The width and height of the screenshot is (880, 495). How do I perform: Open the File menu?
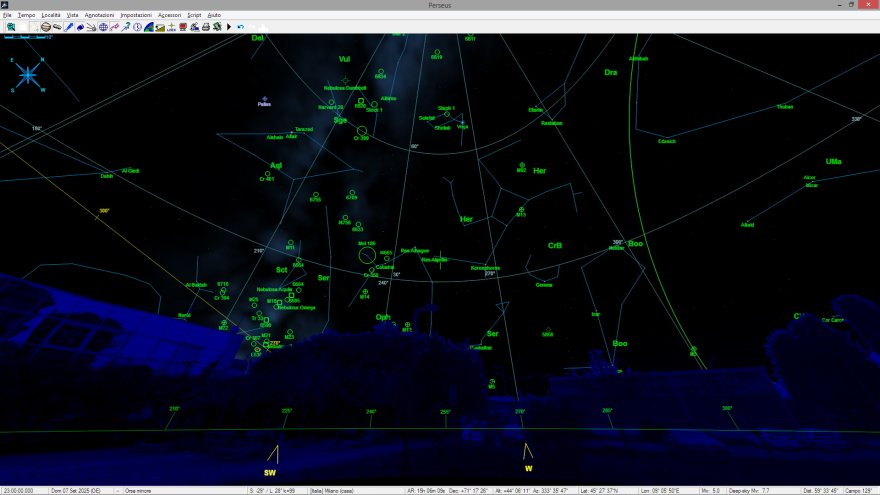point(8,16)
